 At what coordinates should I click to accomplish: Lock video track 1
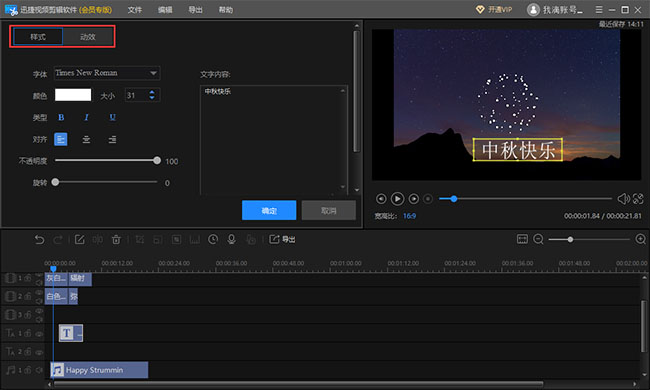(28, 278)
